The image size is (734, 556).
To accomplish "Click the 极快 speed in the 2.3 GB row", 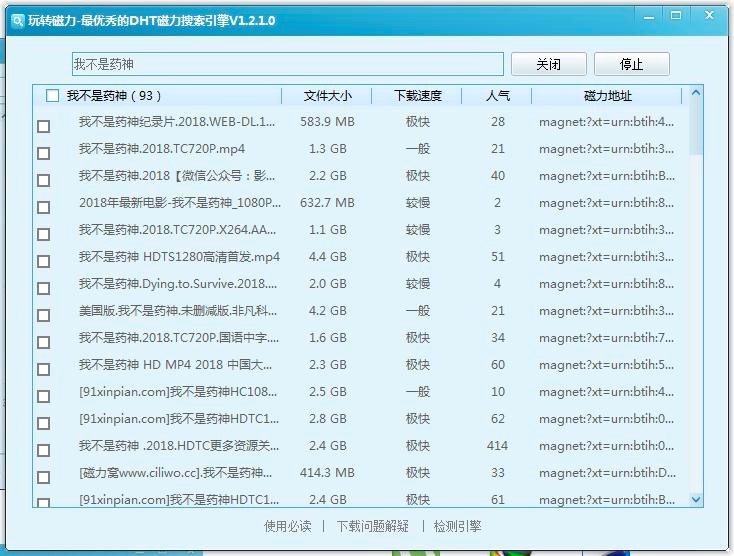I will [x=418, y=365].
